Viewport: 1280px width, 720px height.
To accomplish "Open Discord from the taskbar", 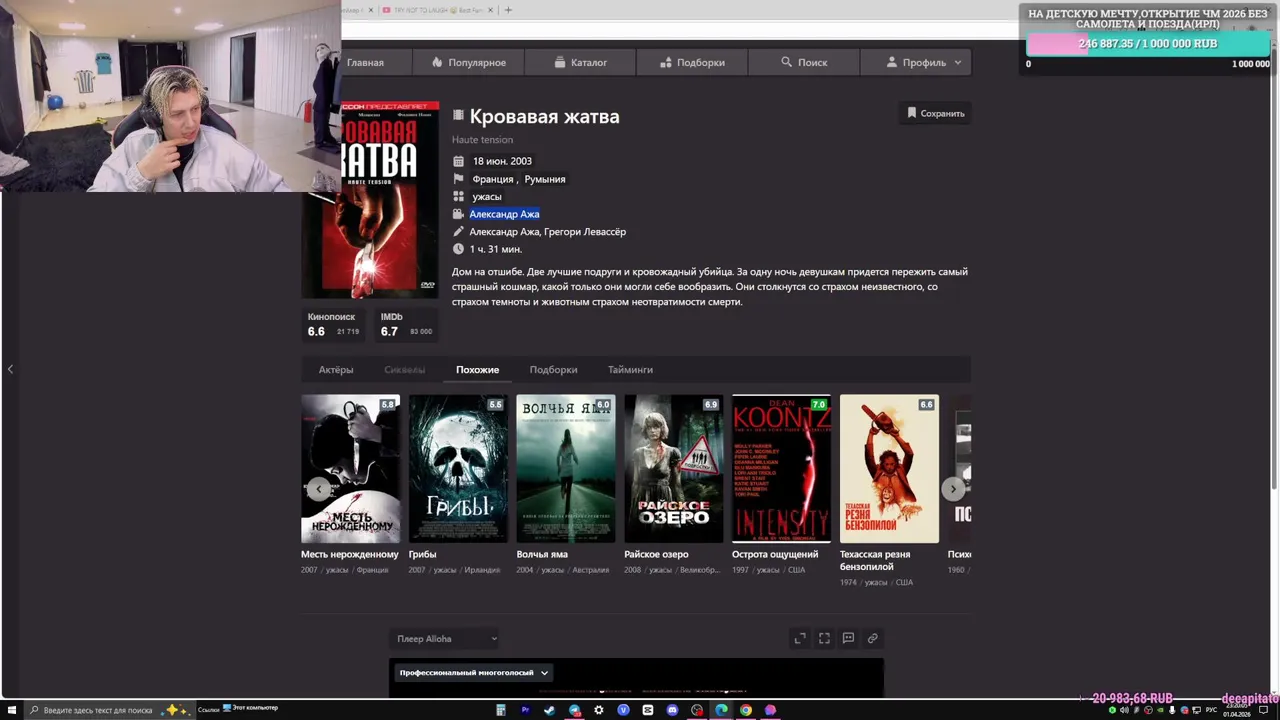I will (672, 710).
